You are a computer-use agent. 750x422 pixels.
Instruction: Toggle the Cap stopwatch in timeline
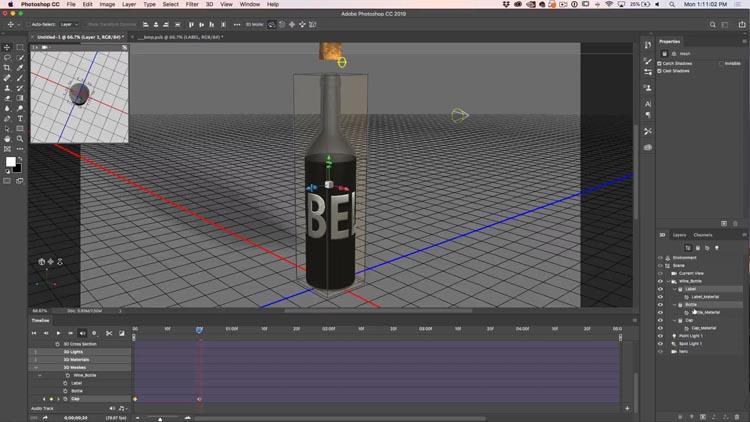click(66, 399)
